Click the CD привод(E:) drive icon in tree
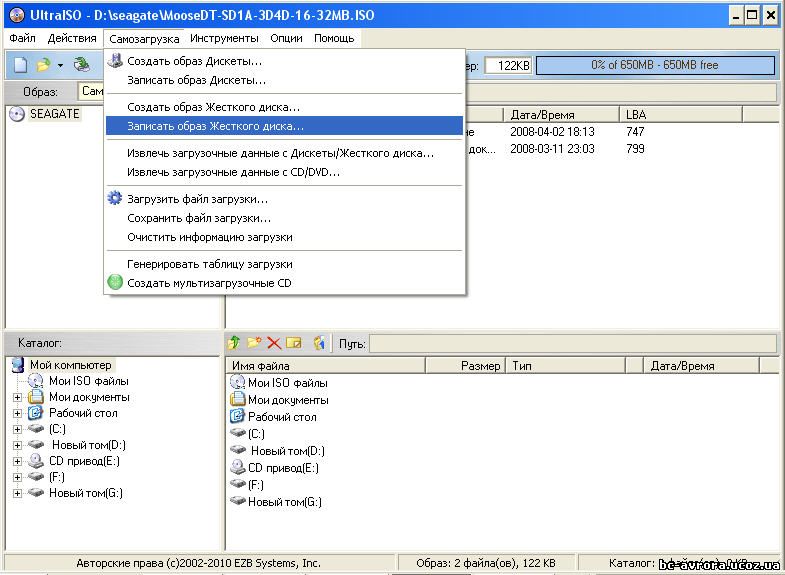Viewport: 785px width, 575px height. [x=36, y=460]
